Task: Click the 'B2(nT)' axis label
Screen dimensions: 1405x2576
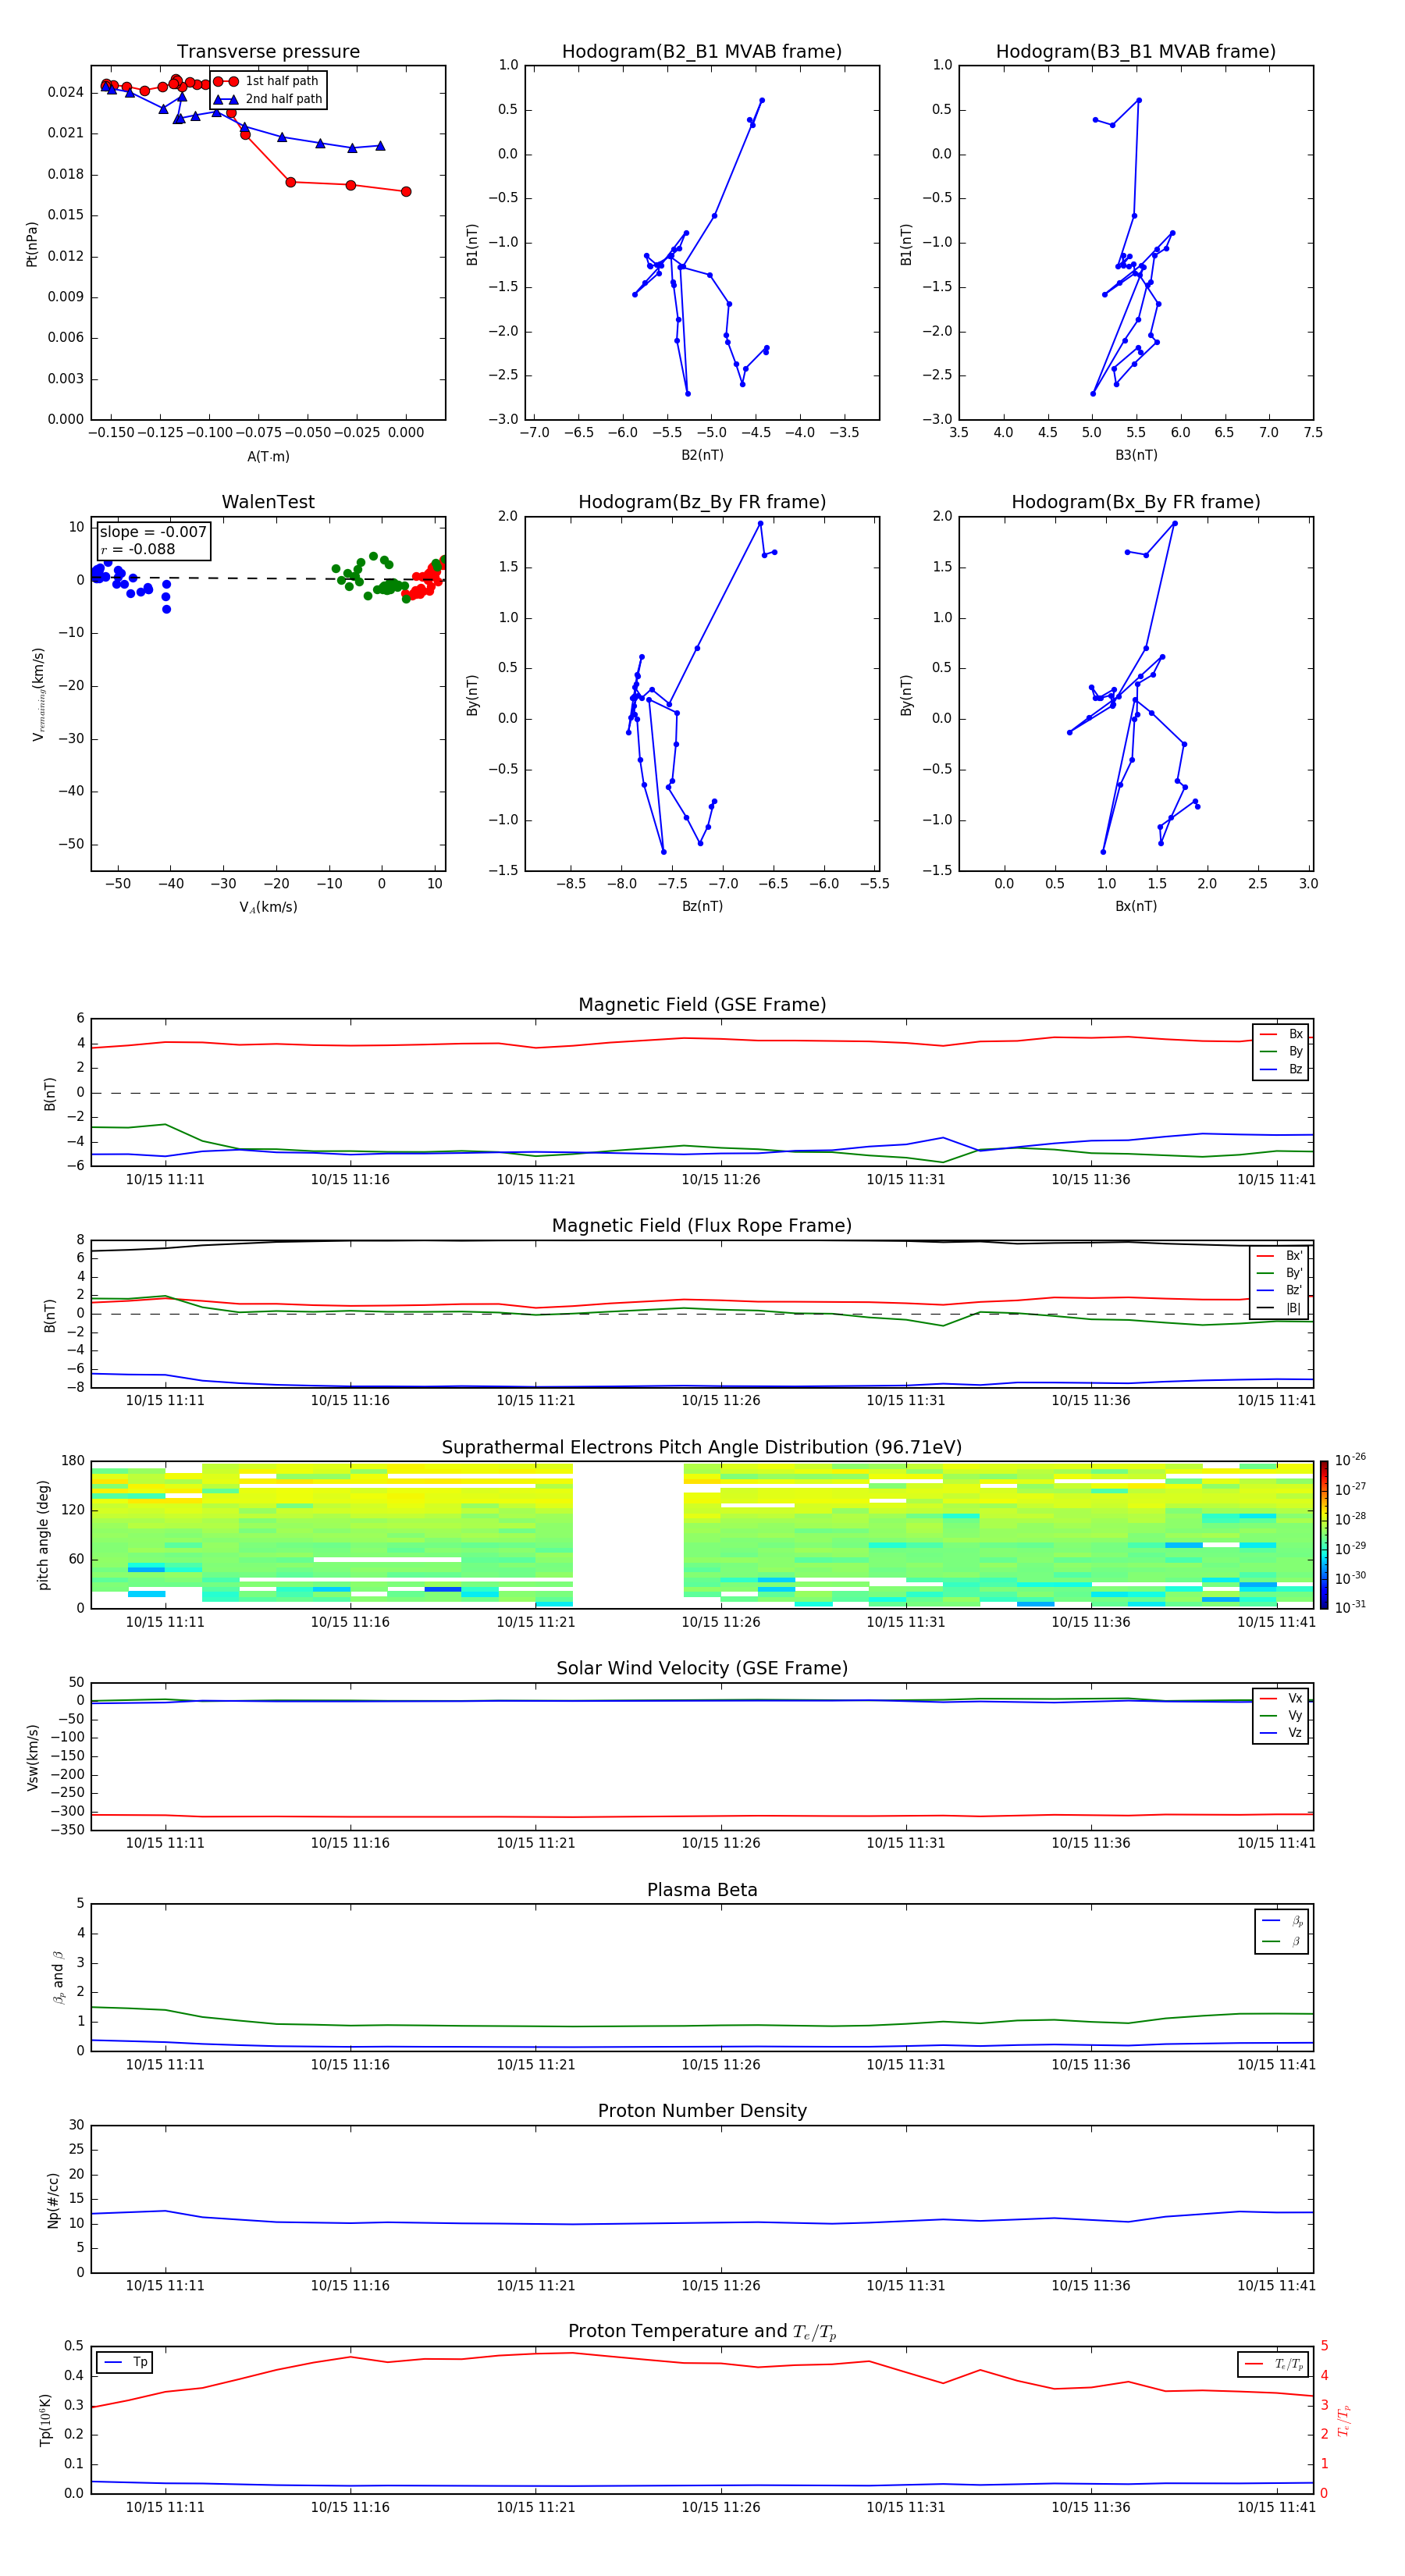Action: (x=702, y=455)
